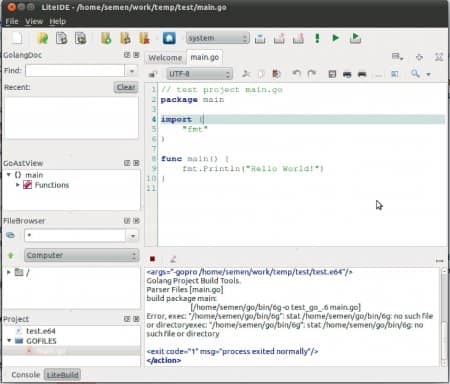450x384 pixels.
Task: Close the current editor tab with X icon
Action: pyautogui.click(x=439, y=57)
